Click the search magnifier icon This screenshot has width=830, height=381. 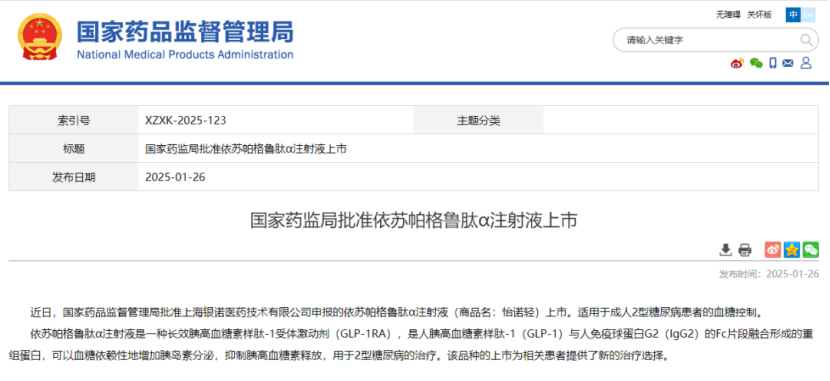pos(806,40)
